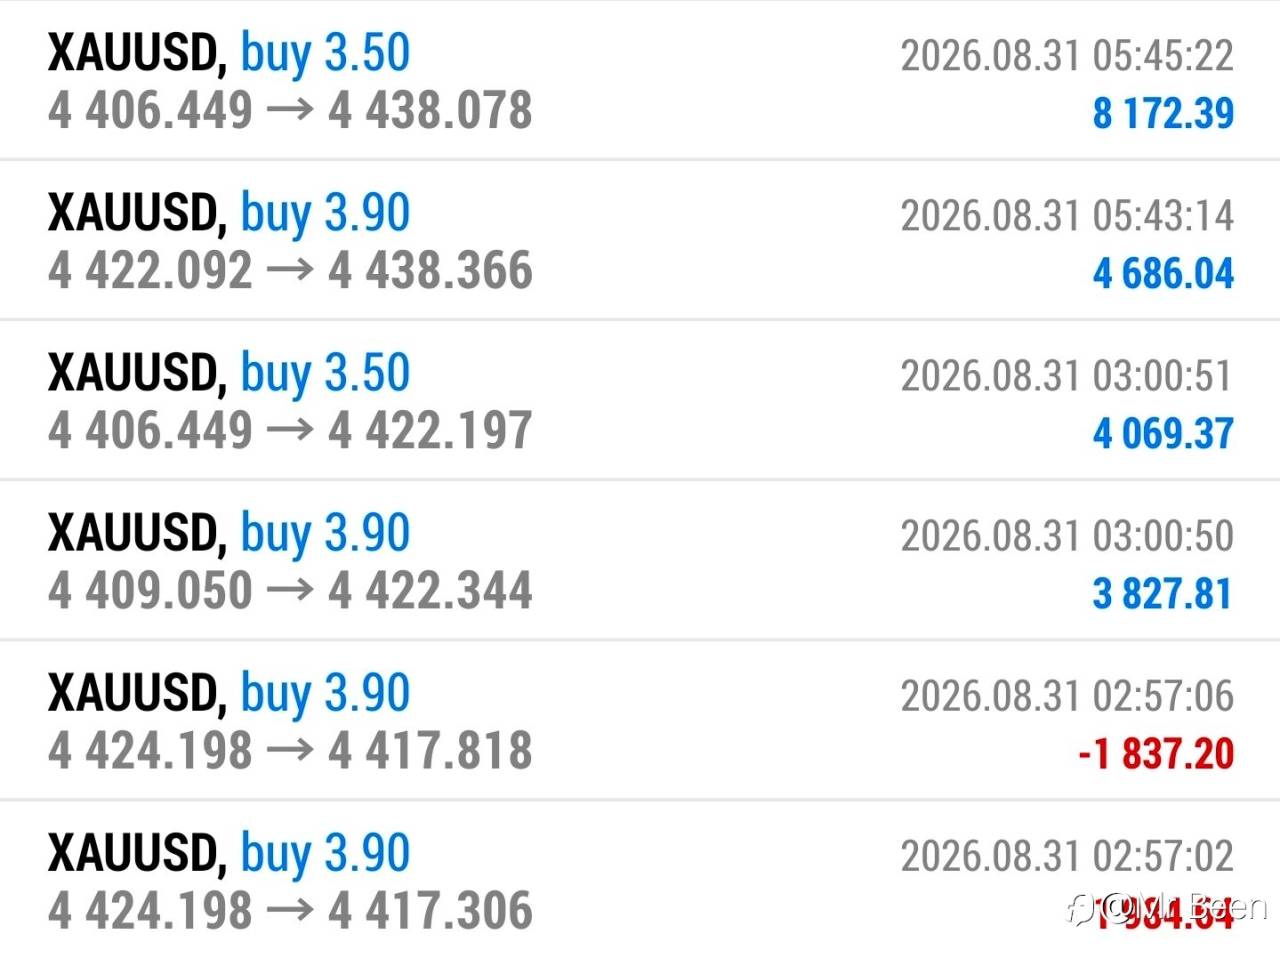Tap buy 3.90 in the 05:43:14 trade
The height and width of the screenshot is (958, 1280).
pos(325,214)
